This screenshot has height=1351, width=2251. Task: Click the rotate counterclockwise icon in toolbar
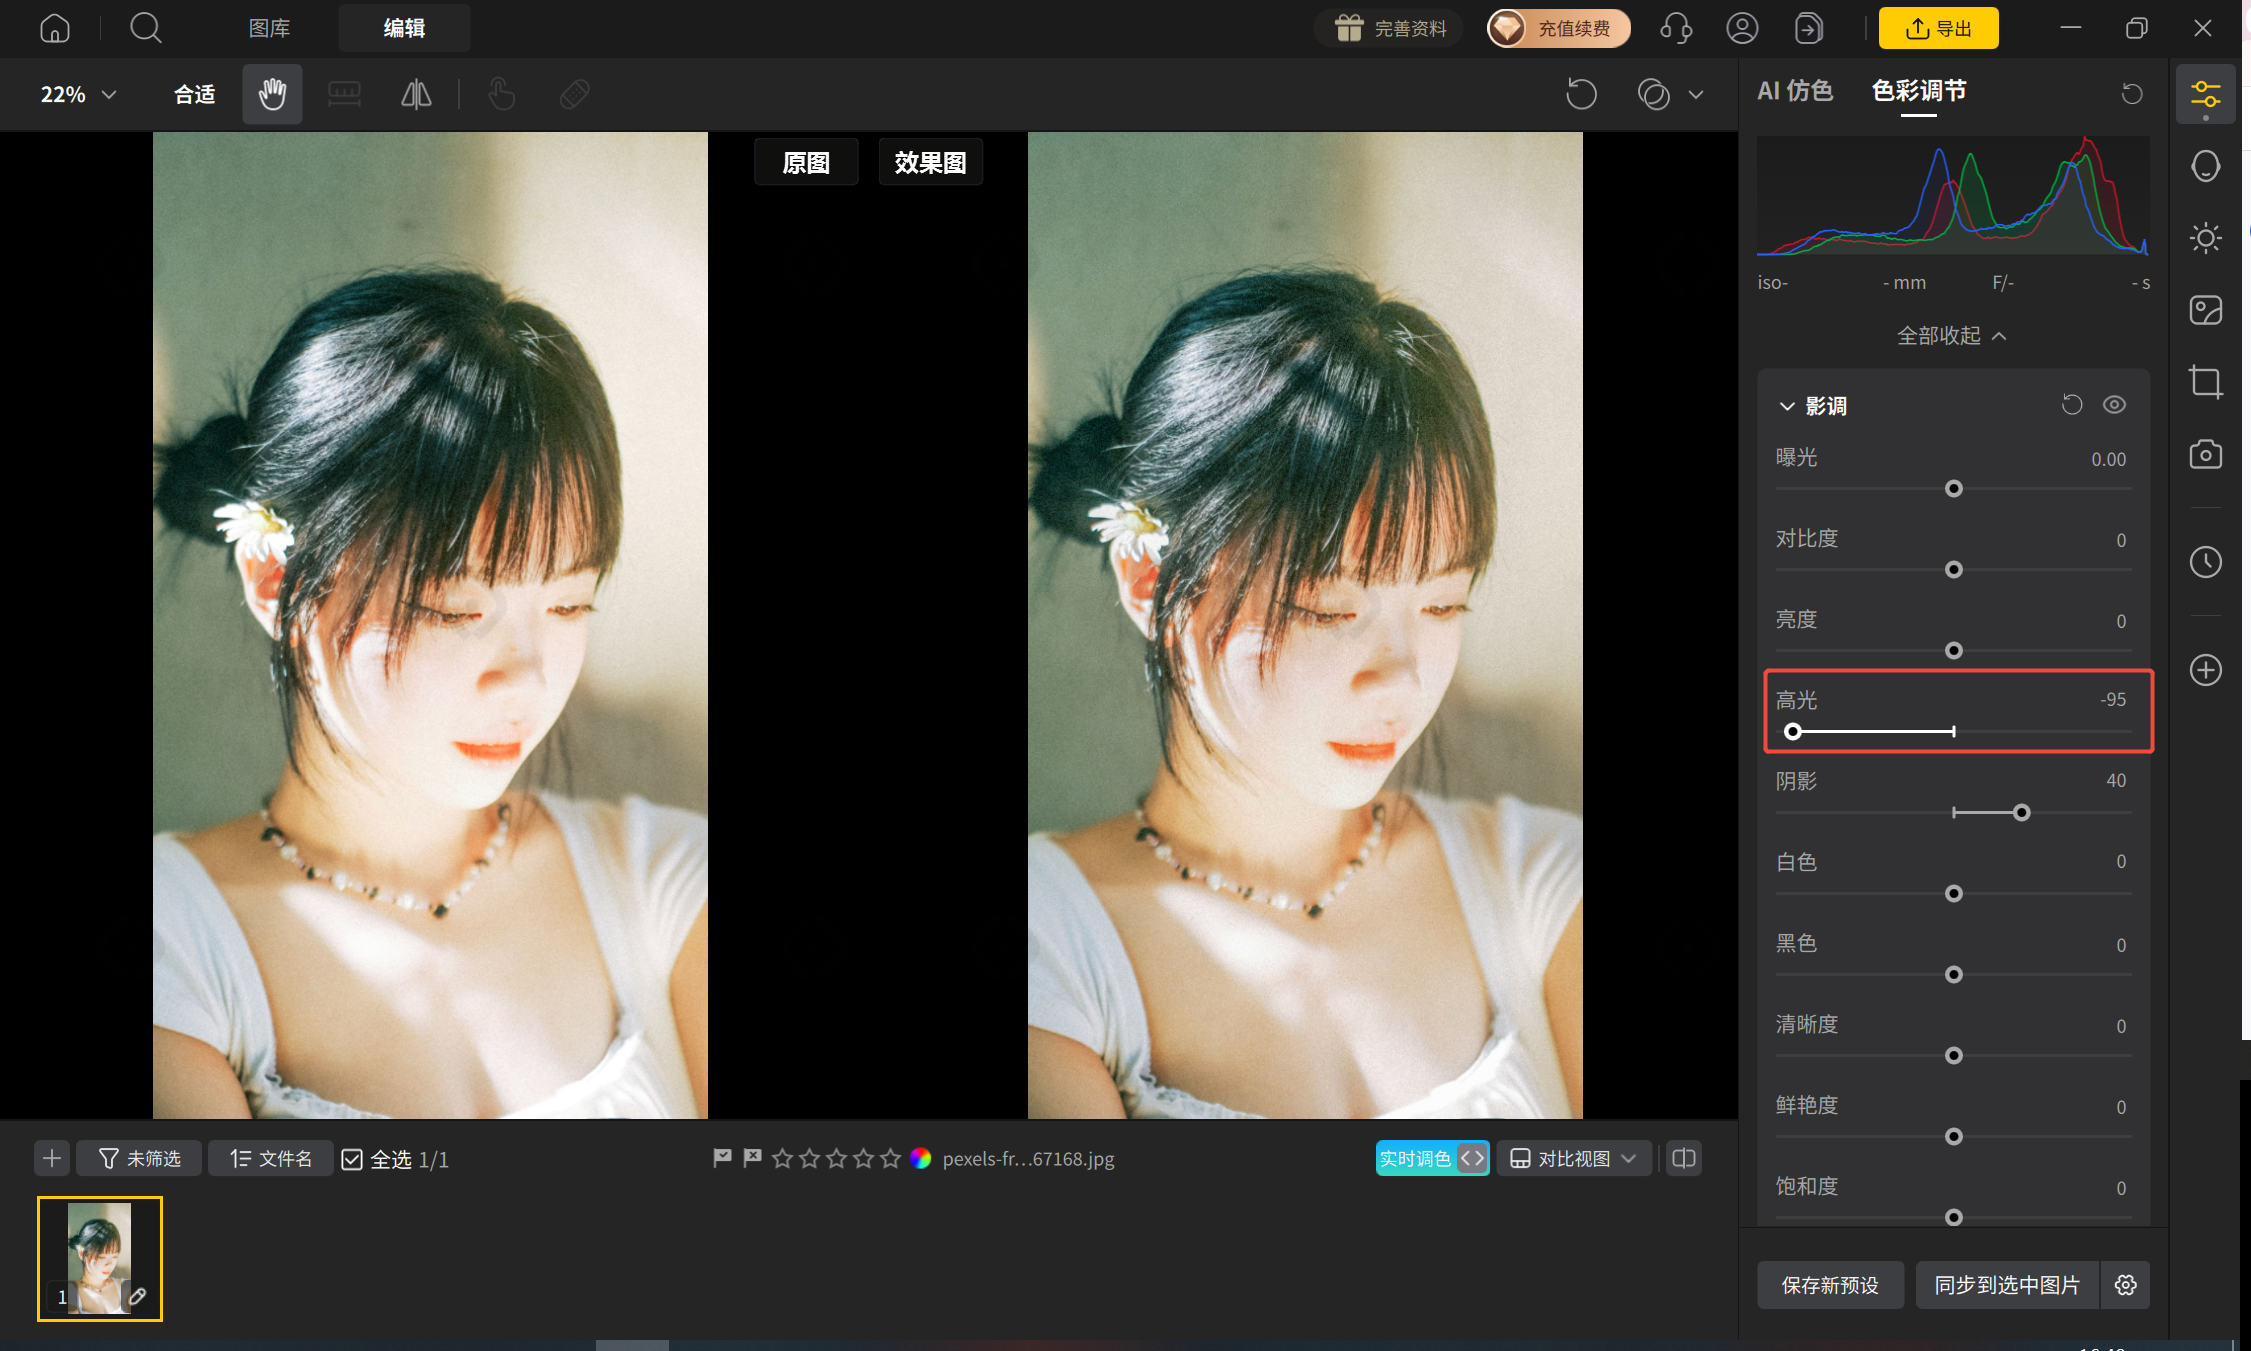(x=1581, y=94)
